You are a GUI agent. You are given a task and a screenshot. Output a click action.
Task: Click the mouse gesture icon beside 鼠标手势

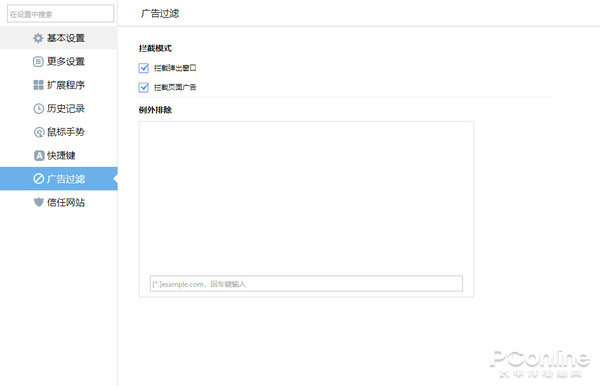(x=39, y=132)
